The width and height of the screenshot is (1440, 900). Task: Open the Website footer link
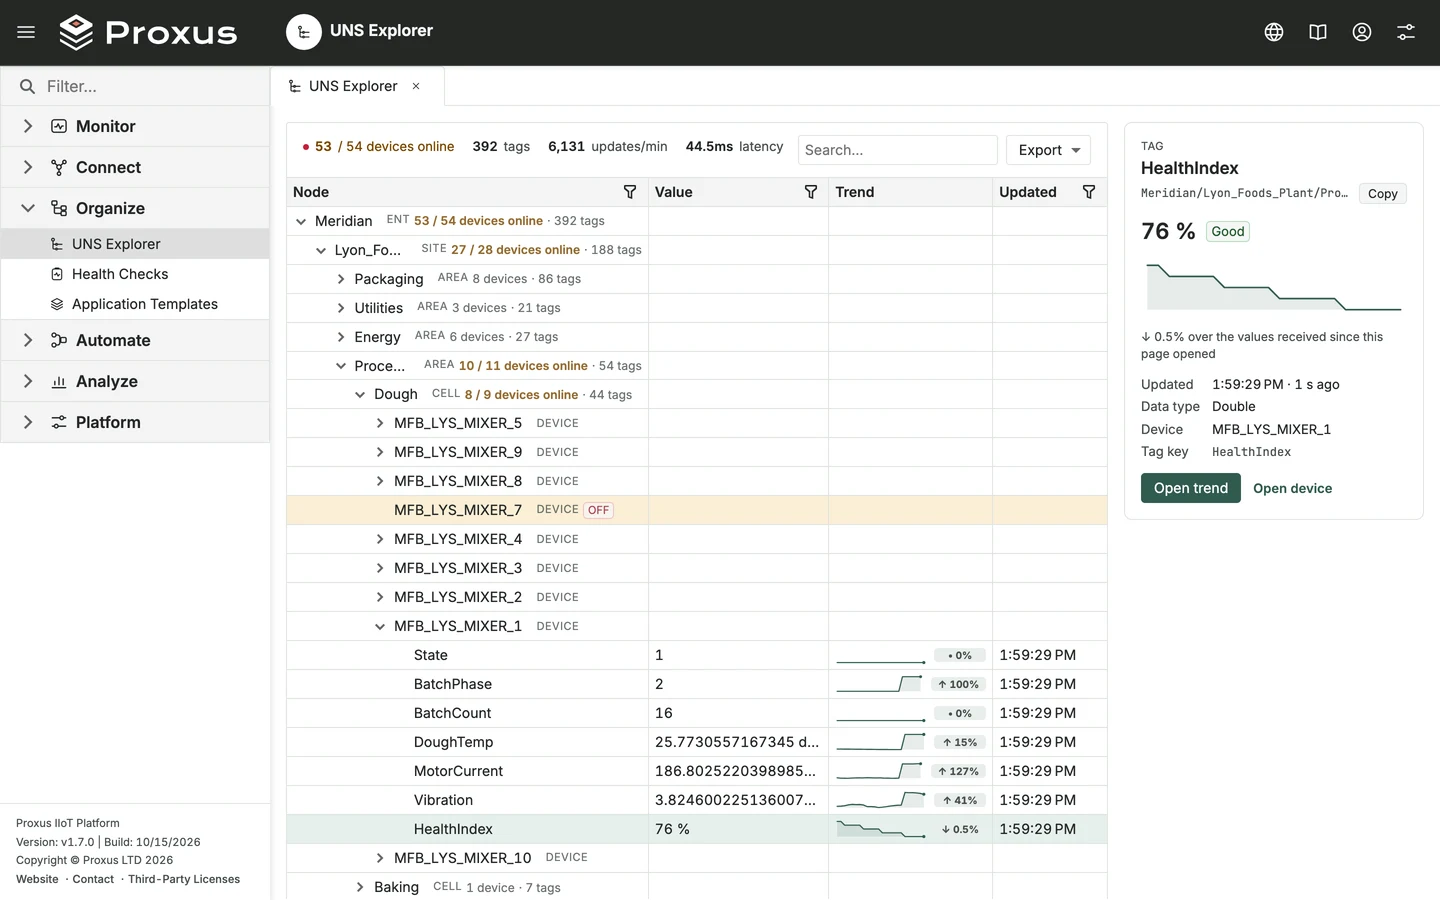click(37, 880)
